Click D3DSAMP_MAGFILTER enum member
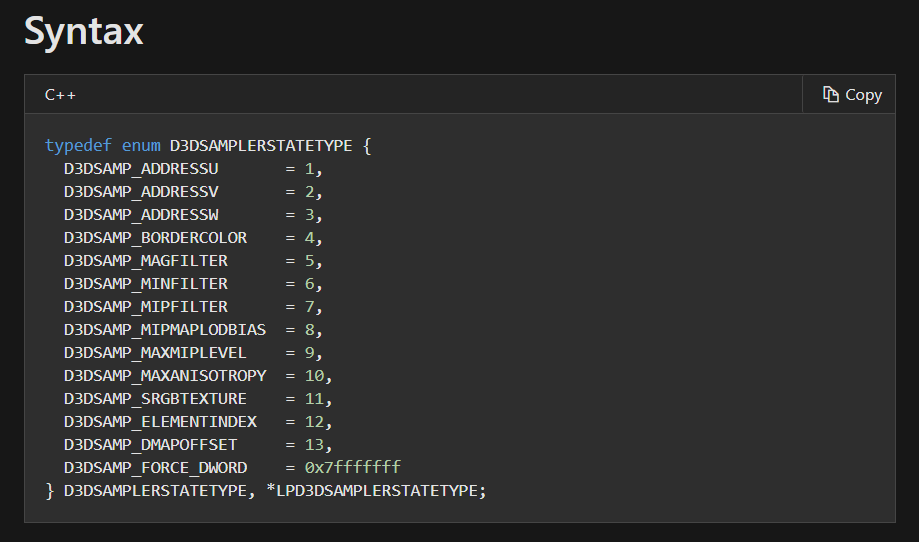The width and height of the screenshot is (919, 542). (x=146, y=261)
